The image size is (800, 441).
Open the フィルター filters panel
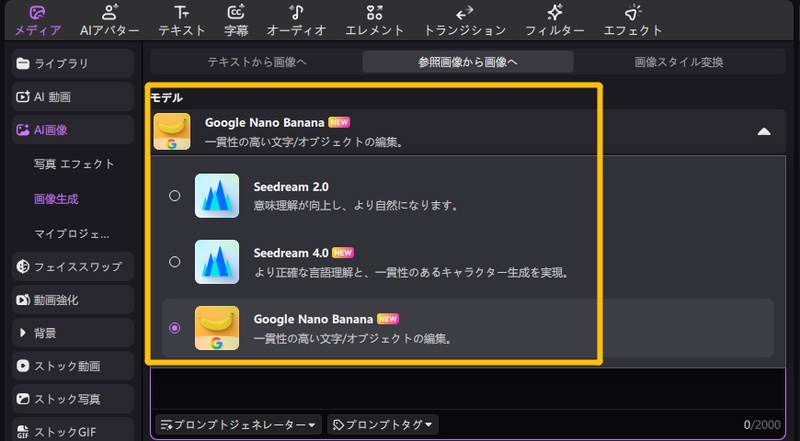[554, 20]
